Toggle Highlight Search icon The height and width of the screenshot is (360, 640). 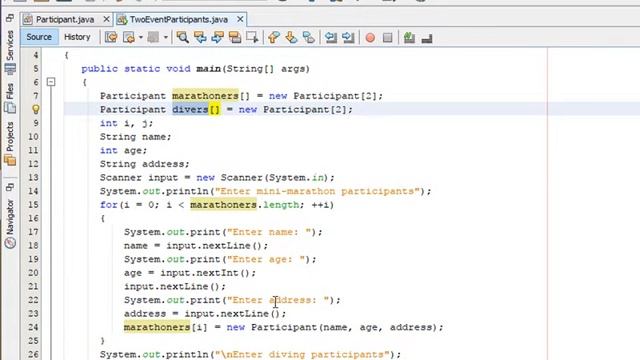[235, 38]
